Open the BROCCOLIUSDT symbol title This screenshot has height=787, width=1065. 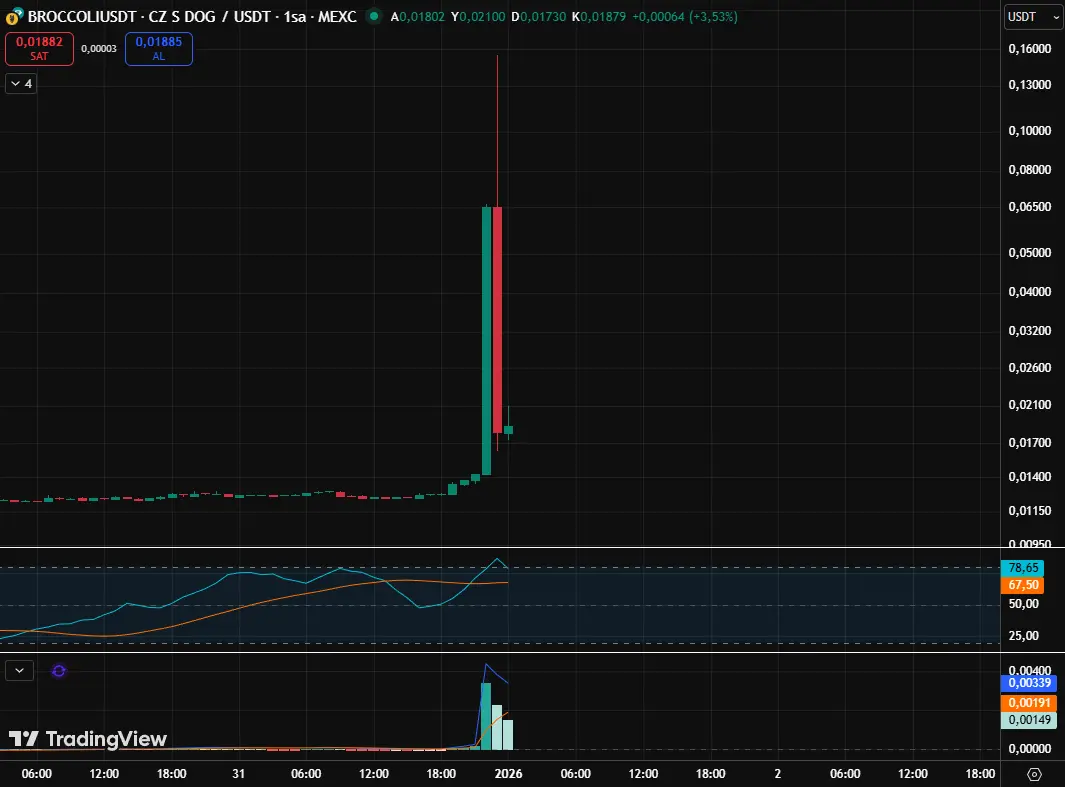192,16
